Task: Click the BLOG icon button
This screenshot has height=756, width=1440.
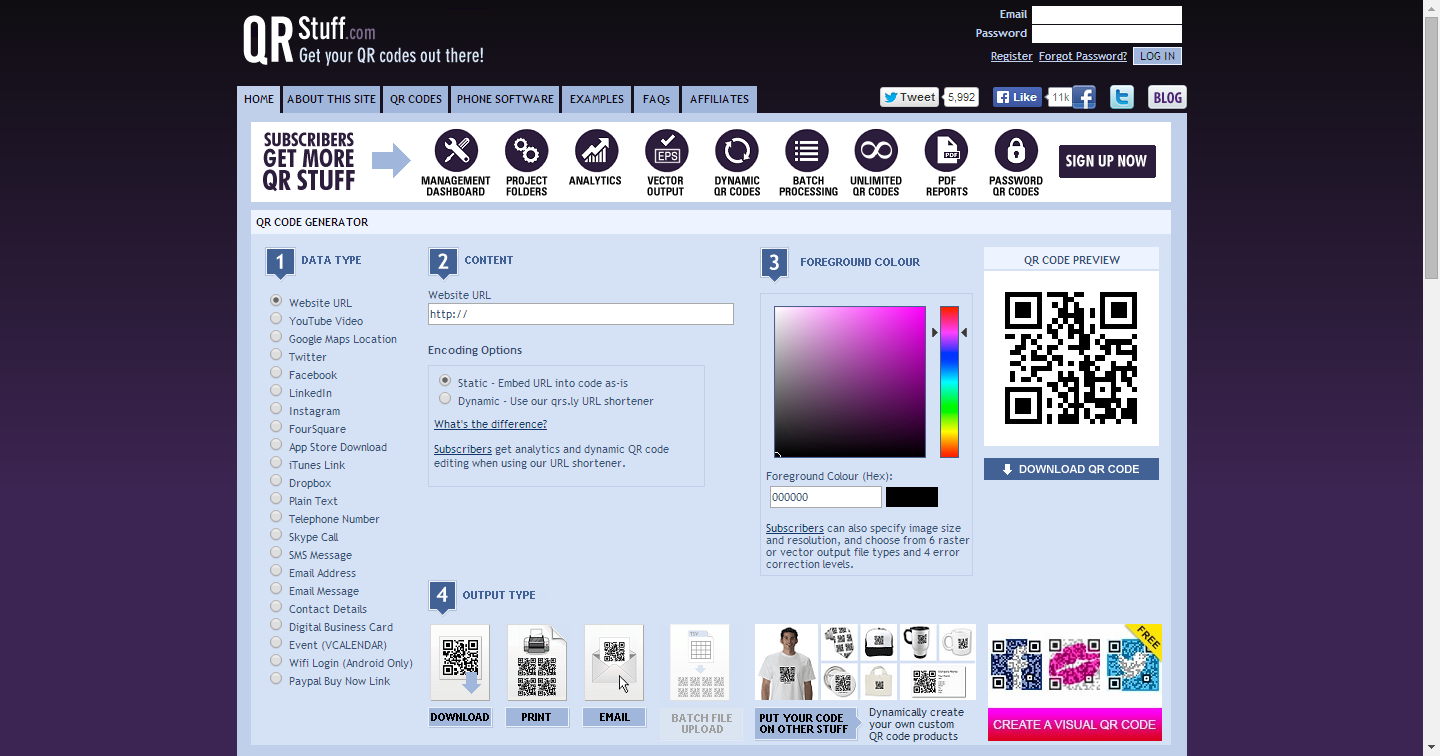Action: point(1167,97)
